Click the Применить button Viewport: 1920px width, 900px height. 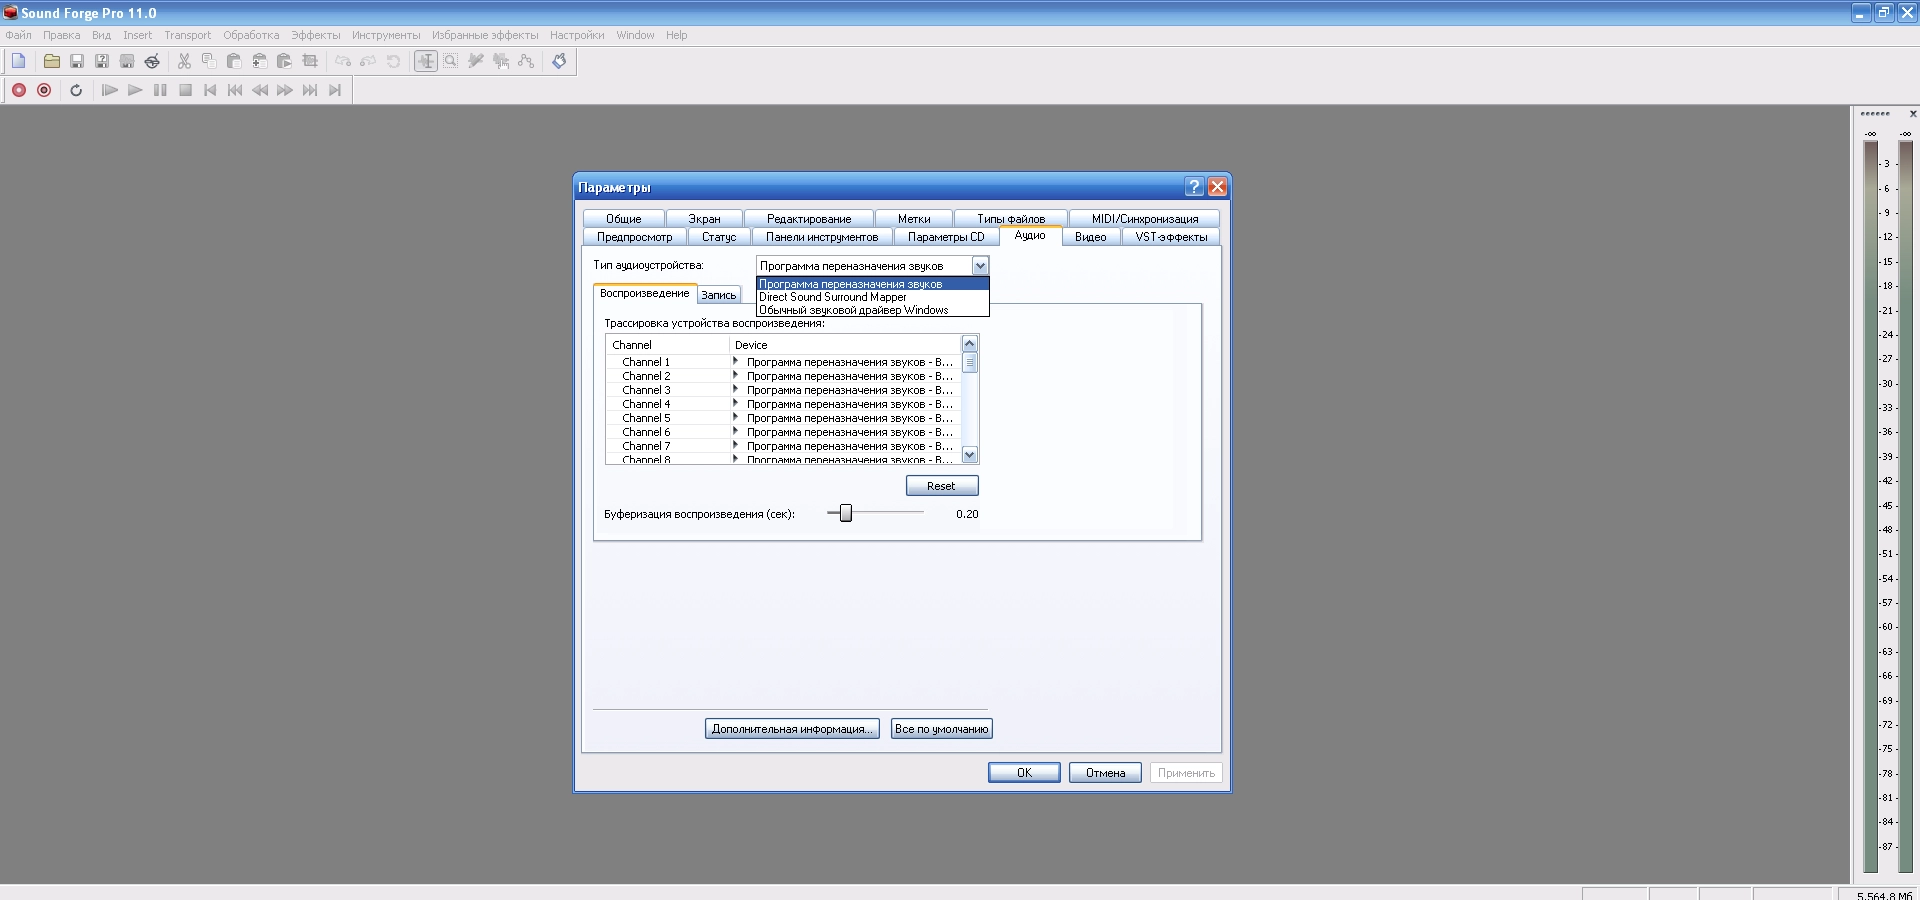pos(1186,773)
